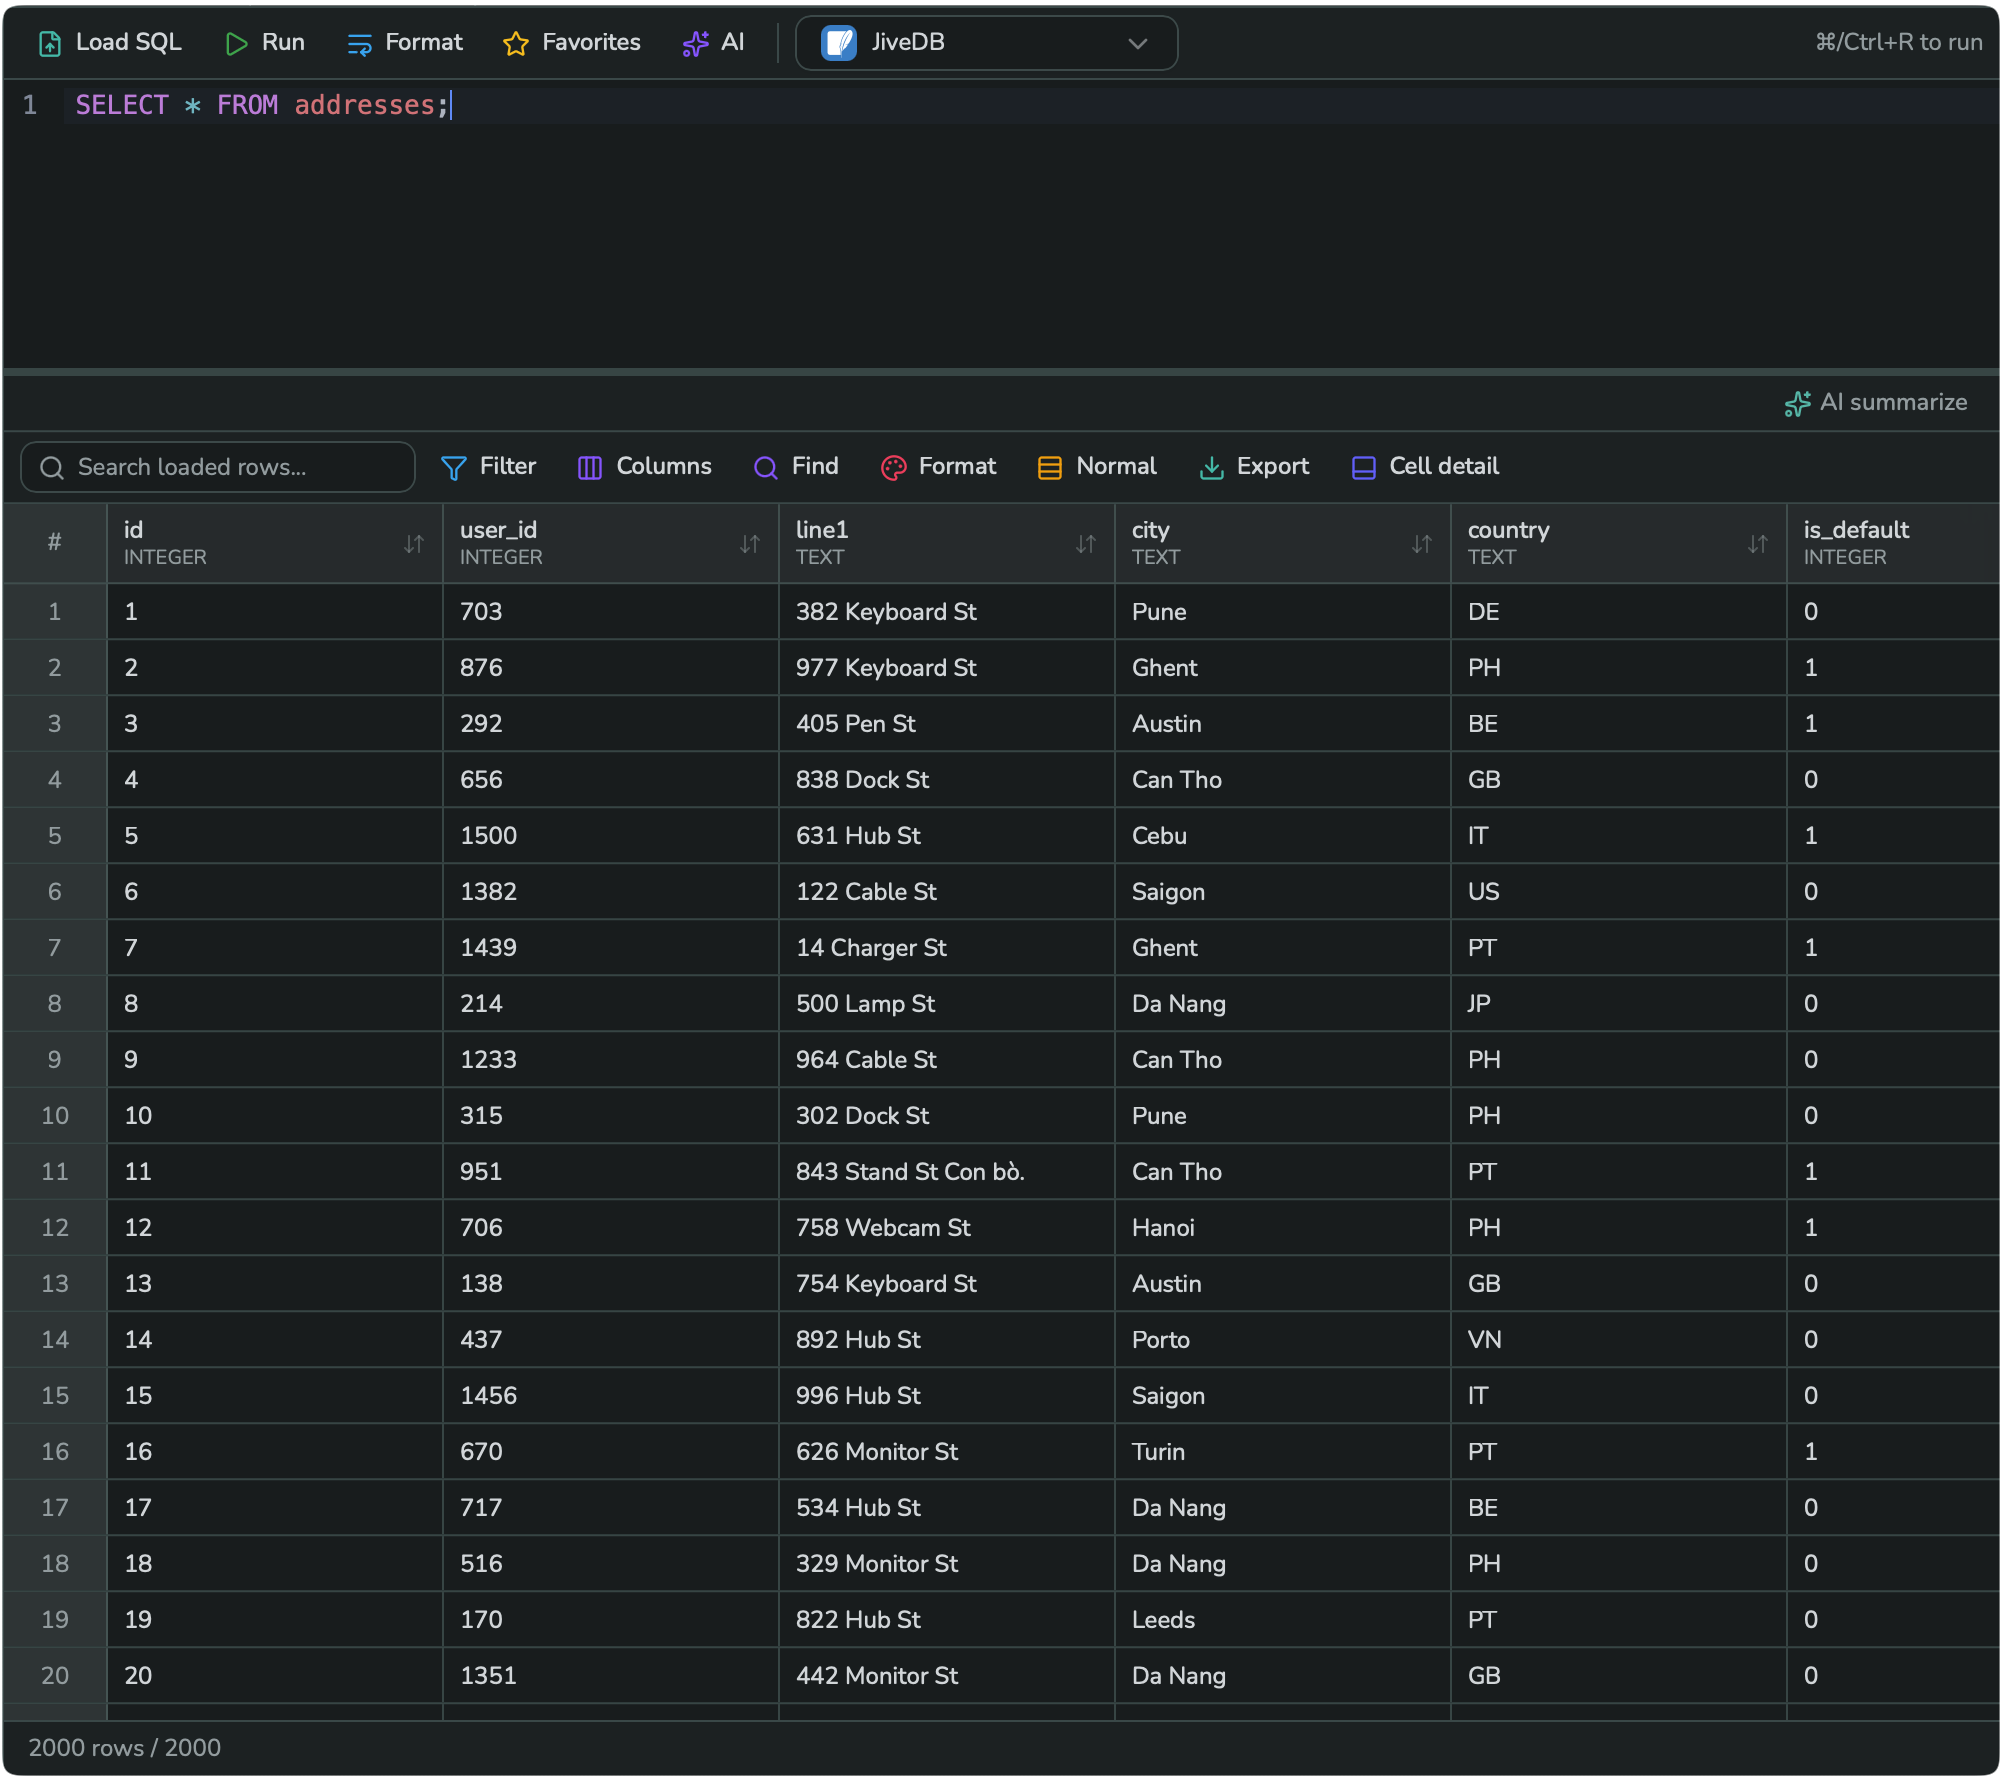Image resolution: width=2002 pixels, height=1780 pixels.
Task: Sort by user_id column arrows
Action: (750, 544)
